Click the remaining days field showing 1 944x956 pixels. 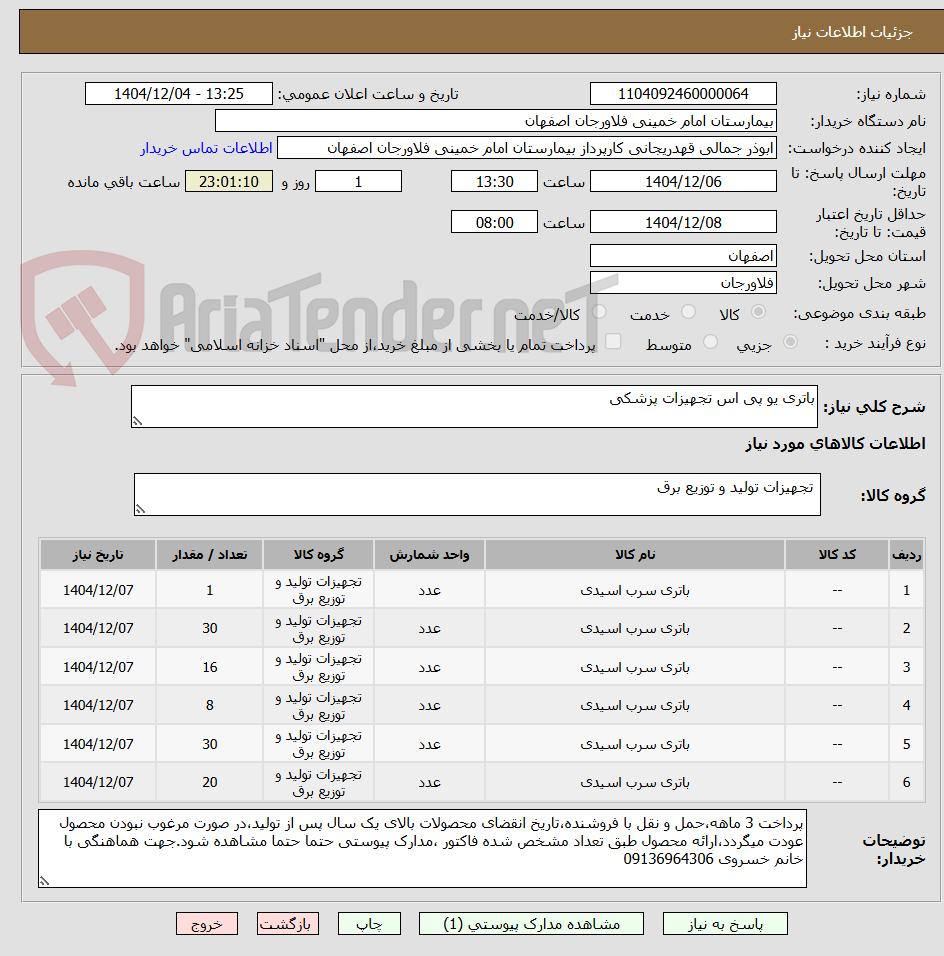point(358,182)
